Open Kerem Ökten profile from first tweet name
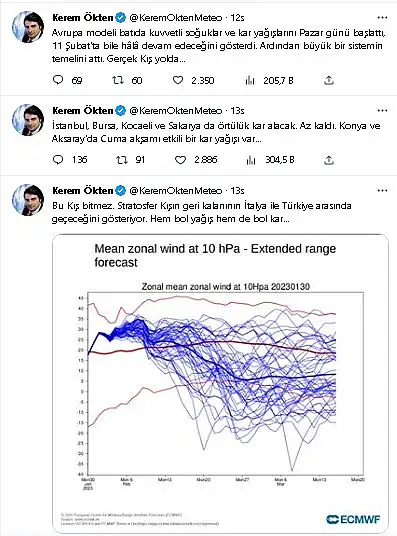The width and height of the screenshot is (397, 536). pyautogui.click(x=82, y=17)
